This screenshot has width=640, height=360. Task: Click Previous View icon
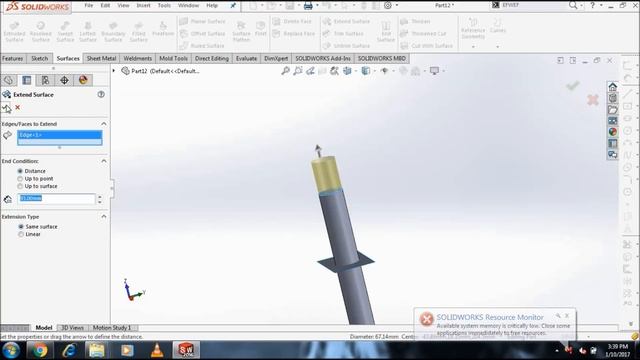tap(310, 71)
